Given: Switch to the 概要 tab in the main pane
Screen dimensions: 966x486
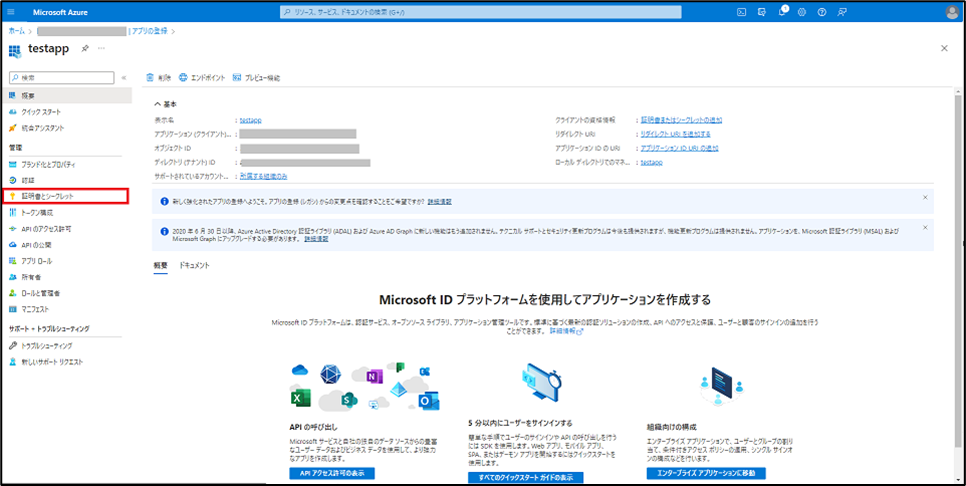Looking at the screenshot, I should [160, 265].
